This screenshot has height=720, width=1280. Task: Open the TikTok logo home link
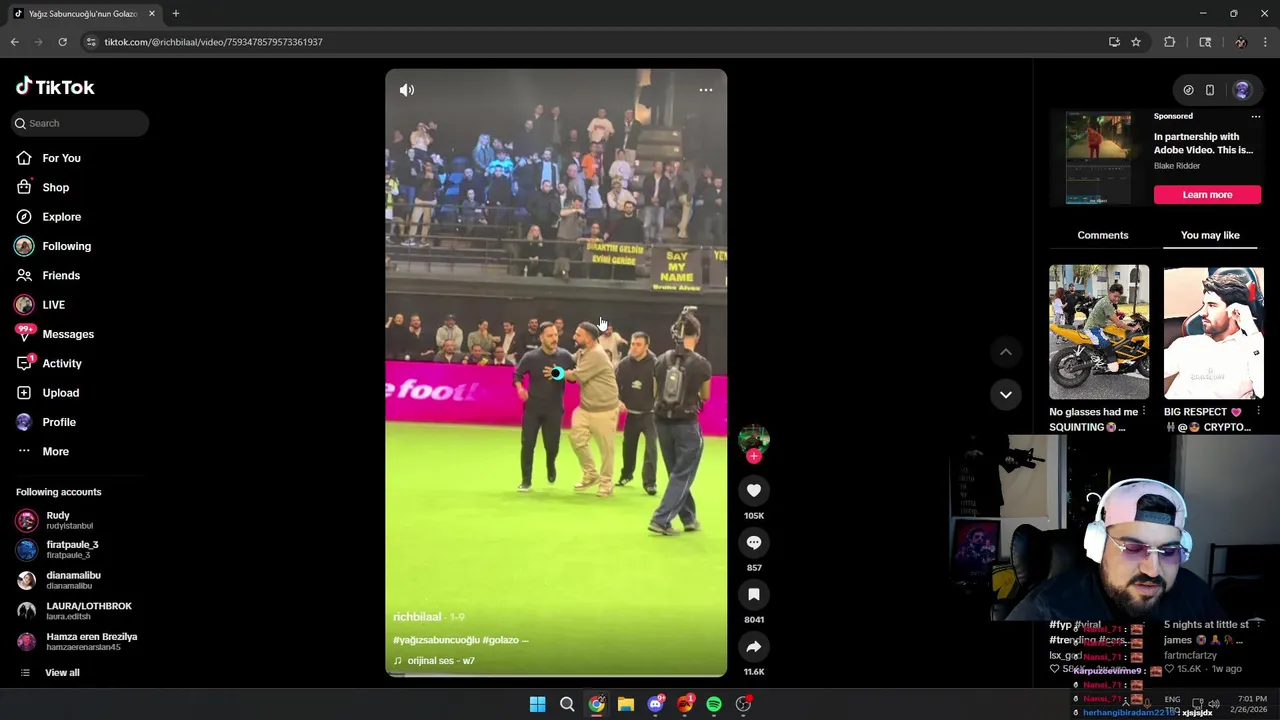click(x=55, y=87)
